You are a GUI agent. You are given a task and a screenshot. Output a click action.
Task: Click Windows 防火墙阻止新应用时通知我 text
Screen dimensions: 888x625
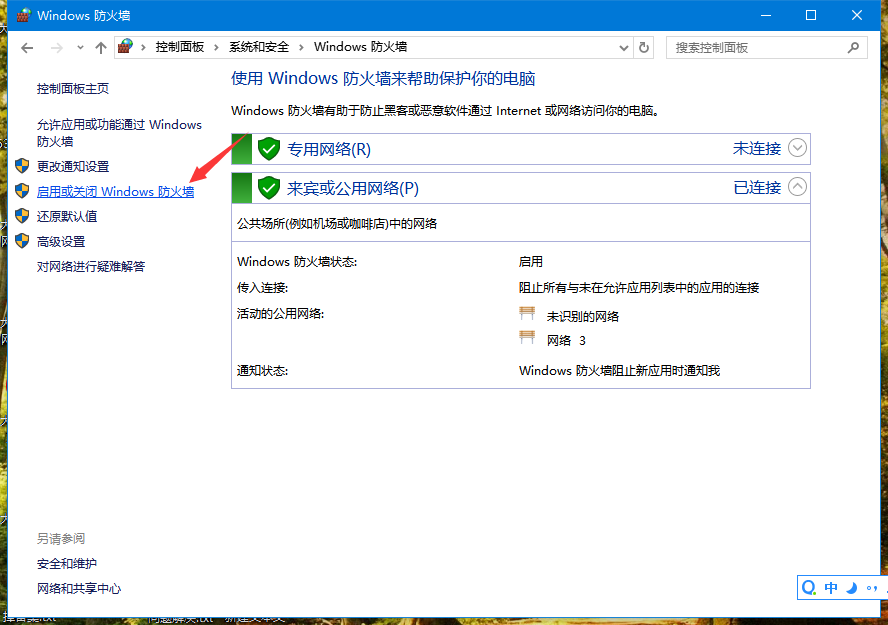coord(620,371)
